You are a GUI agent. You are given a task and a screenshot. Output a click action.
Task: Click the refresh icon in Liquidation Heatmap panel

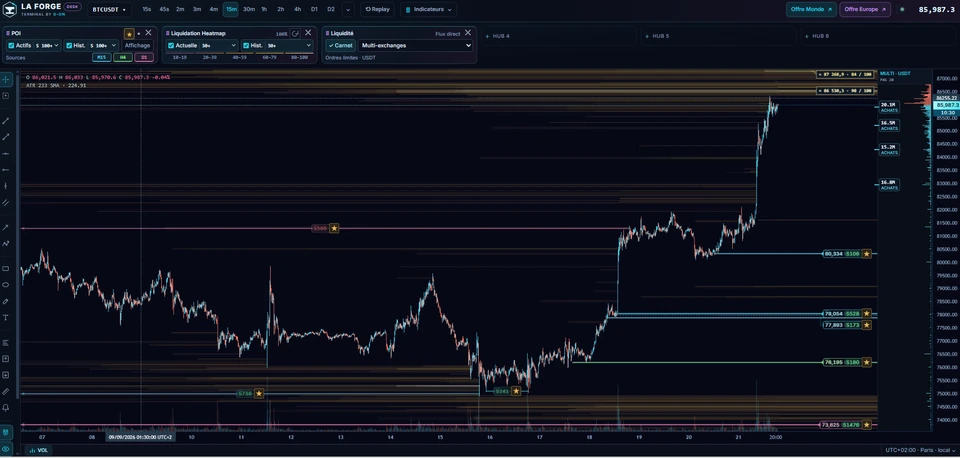(x=295, y=34)
